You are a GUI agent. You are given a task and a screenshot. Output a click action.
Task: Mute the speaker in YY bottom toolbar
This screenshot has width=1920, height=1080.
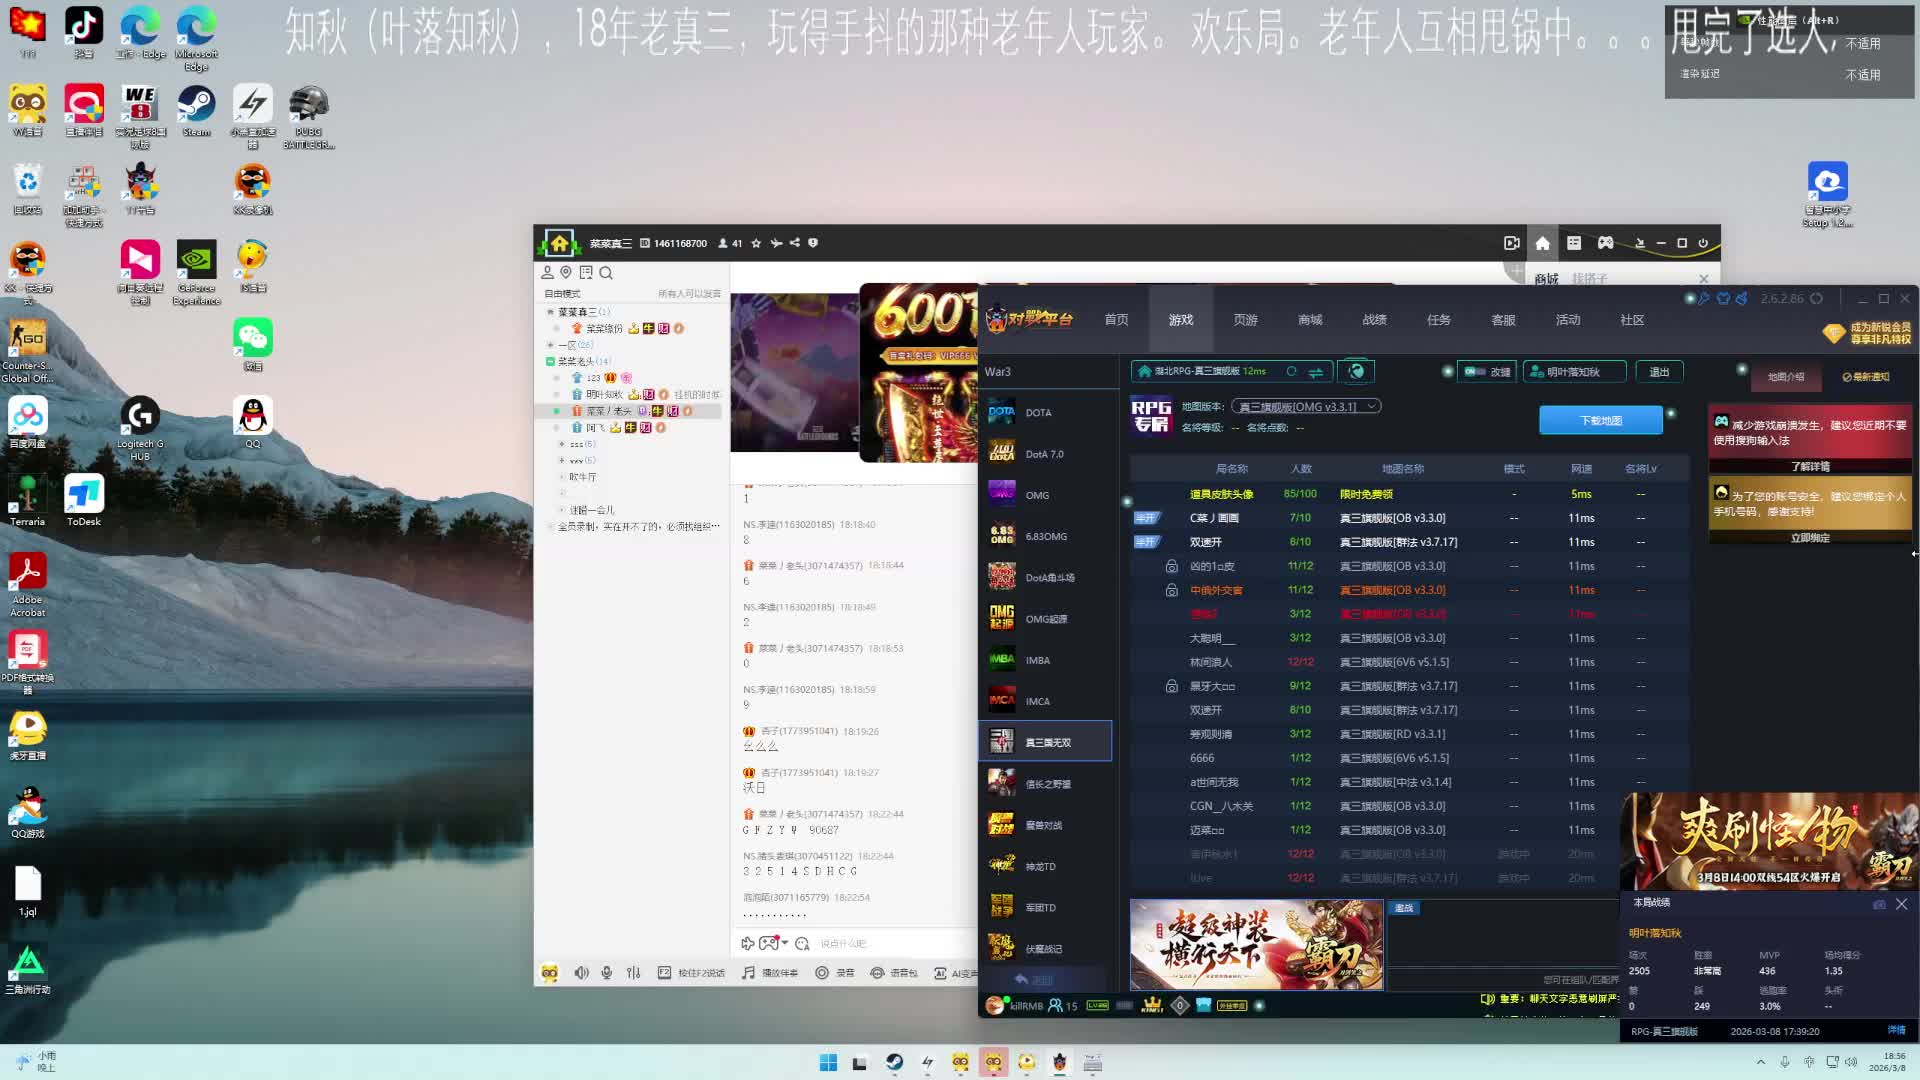click(x=581, y=973)
